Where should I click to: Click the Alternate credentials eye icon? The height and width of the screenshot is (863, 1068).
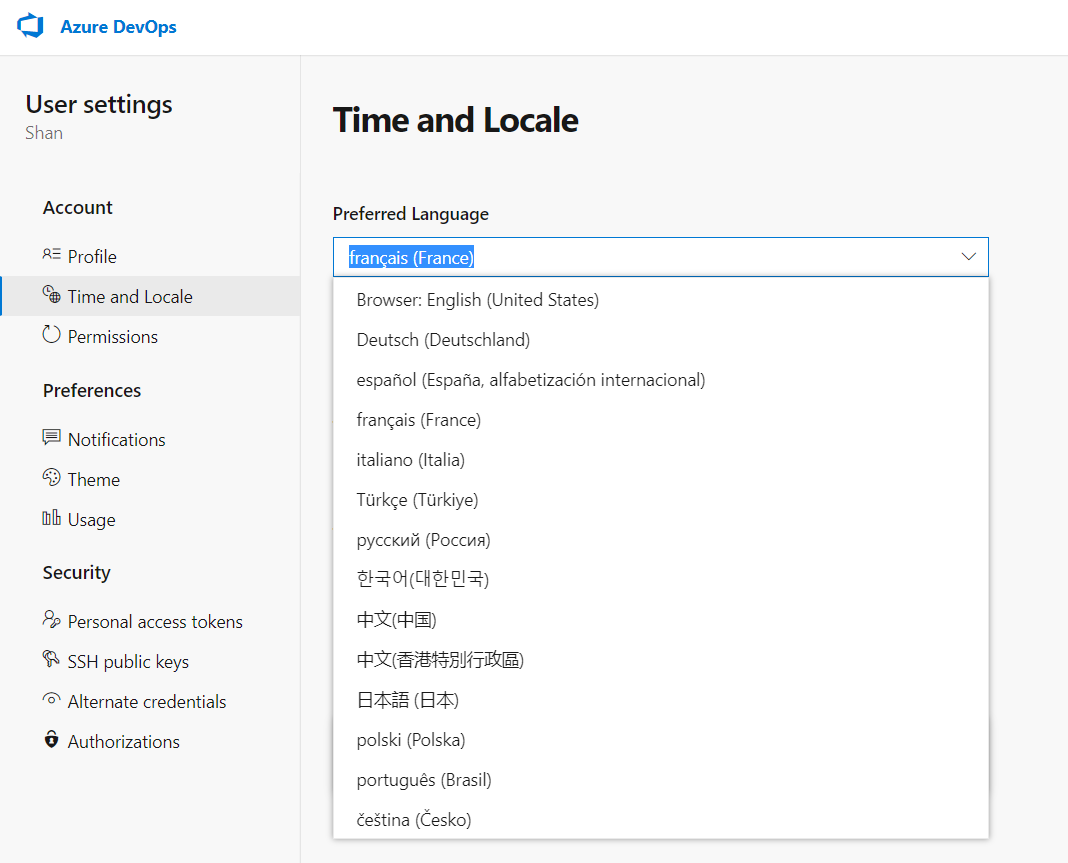click(51, 700)
